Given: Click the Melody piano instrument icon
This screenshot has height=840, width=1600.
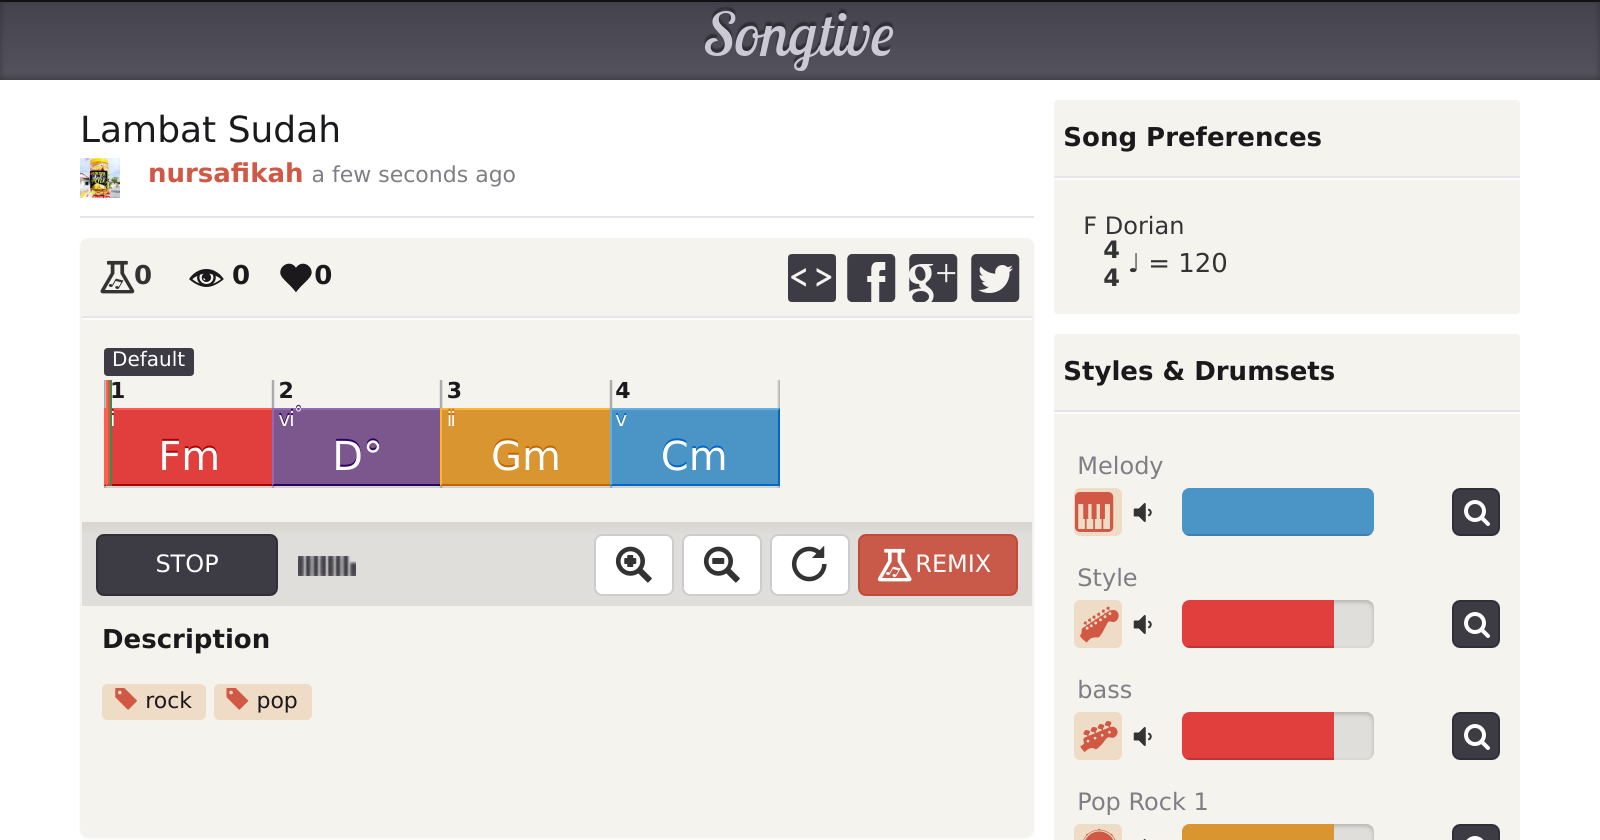Looking at the screenshot, I should click(x=1097, y=513).
